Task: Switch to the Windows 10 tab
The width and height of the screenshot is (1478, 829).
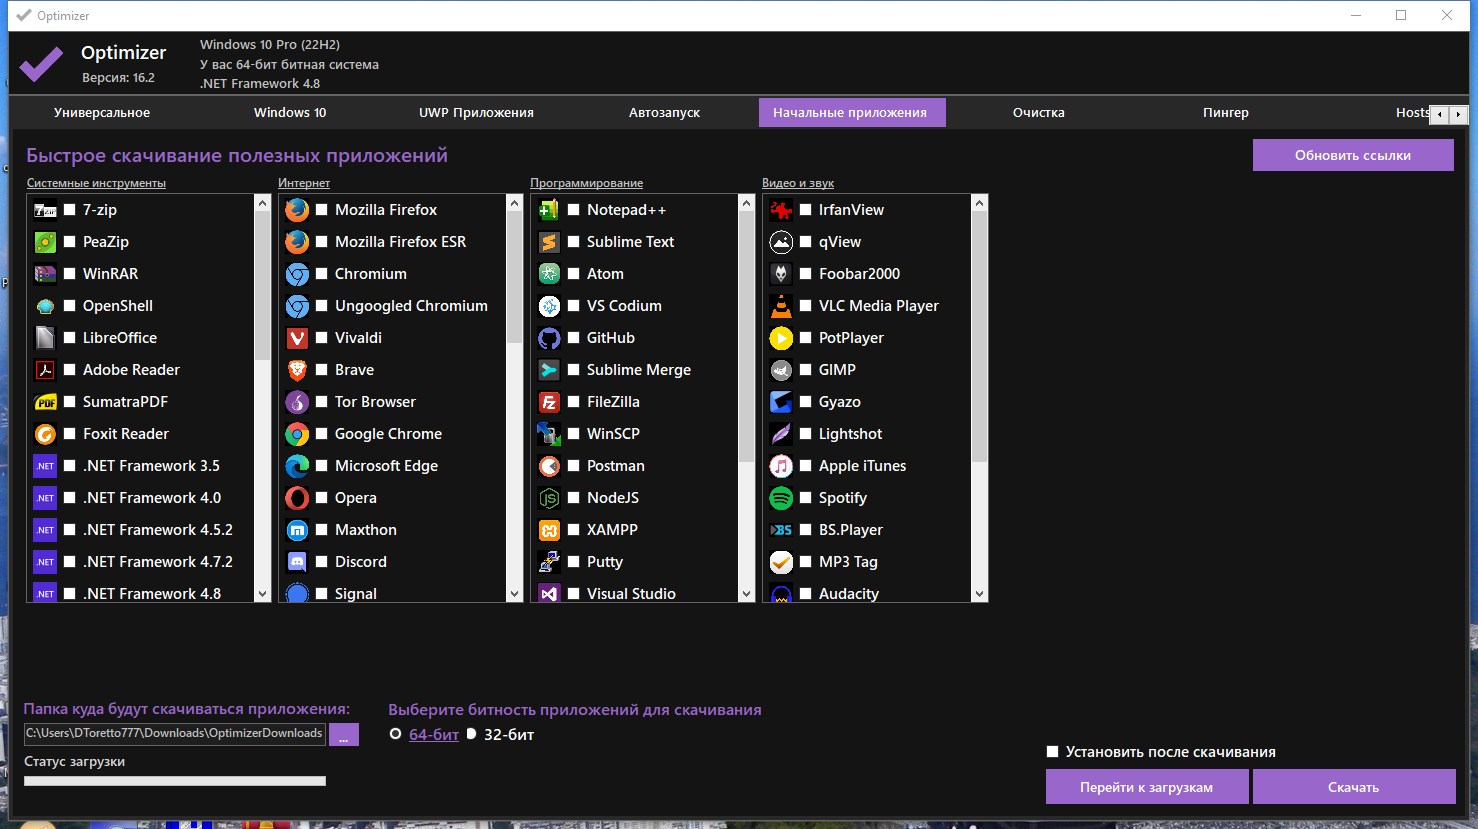Action: pos(290,113)
